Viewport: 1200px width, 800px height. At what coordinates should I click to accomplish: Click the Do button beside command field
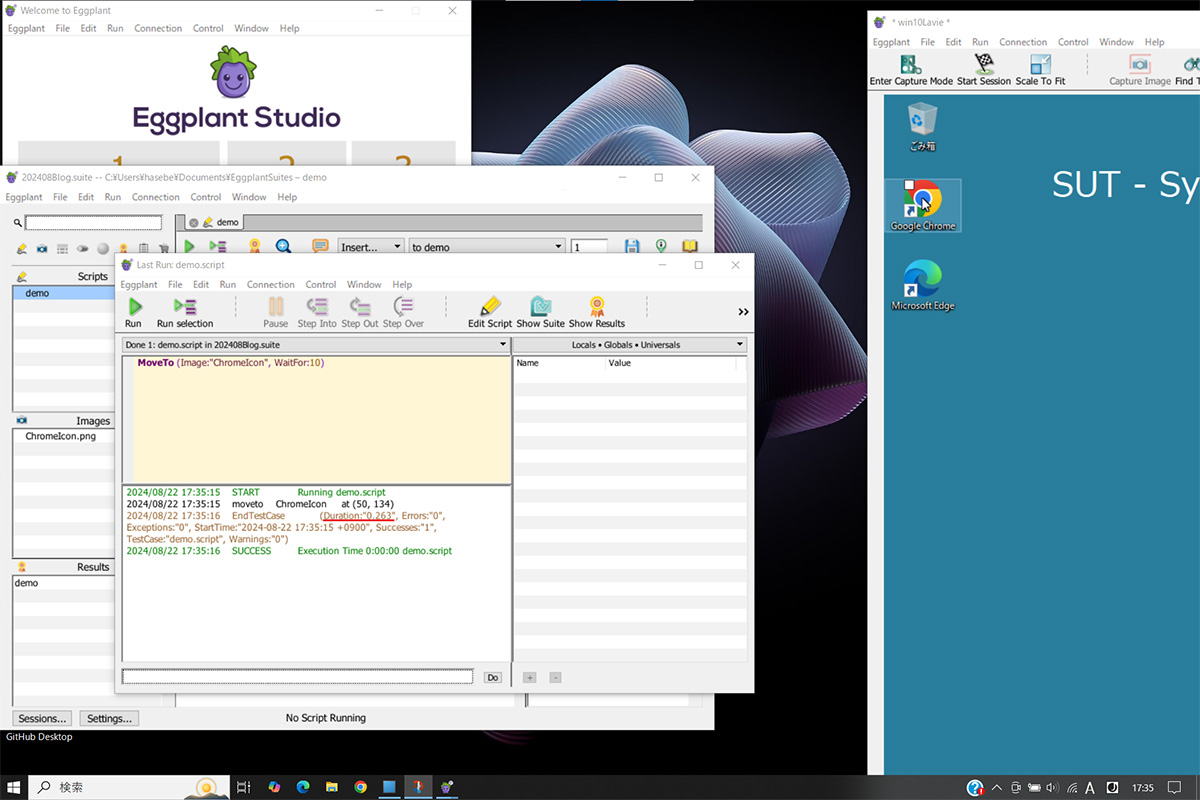(492, 677)
